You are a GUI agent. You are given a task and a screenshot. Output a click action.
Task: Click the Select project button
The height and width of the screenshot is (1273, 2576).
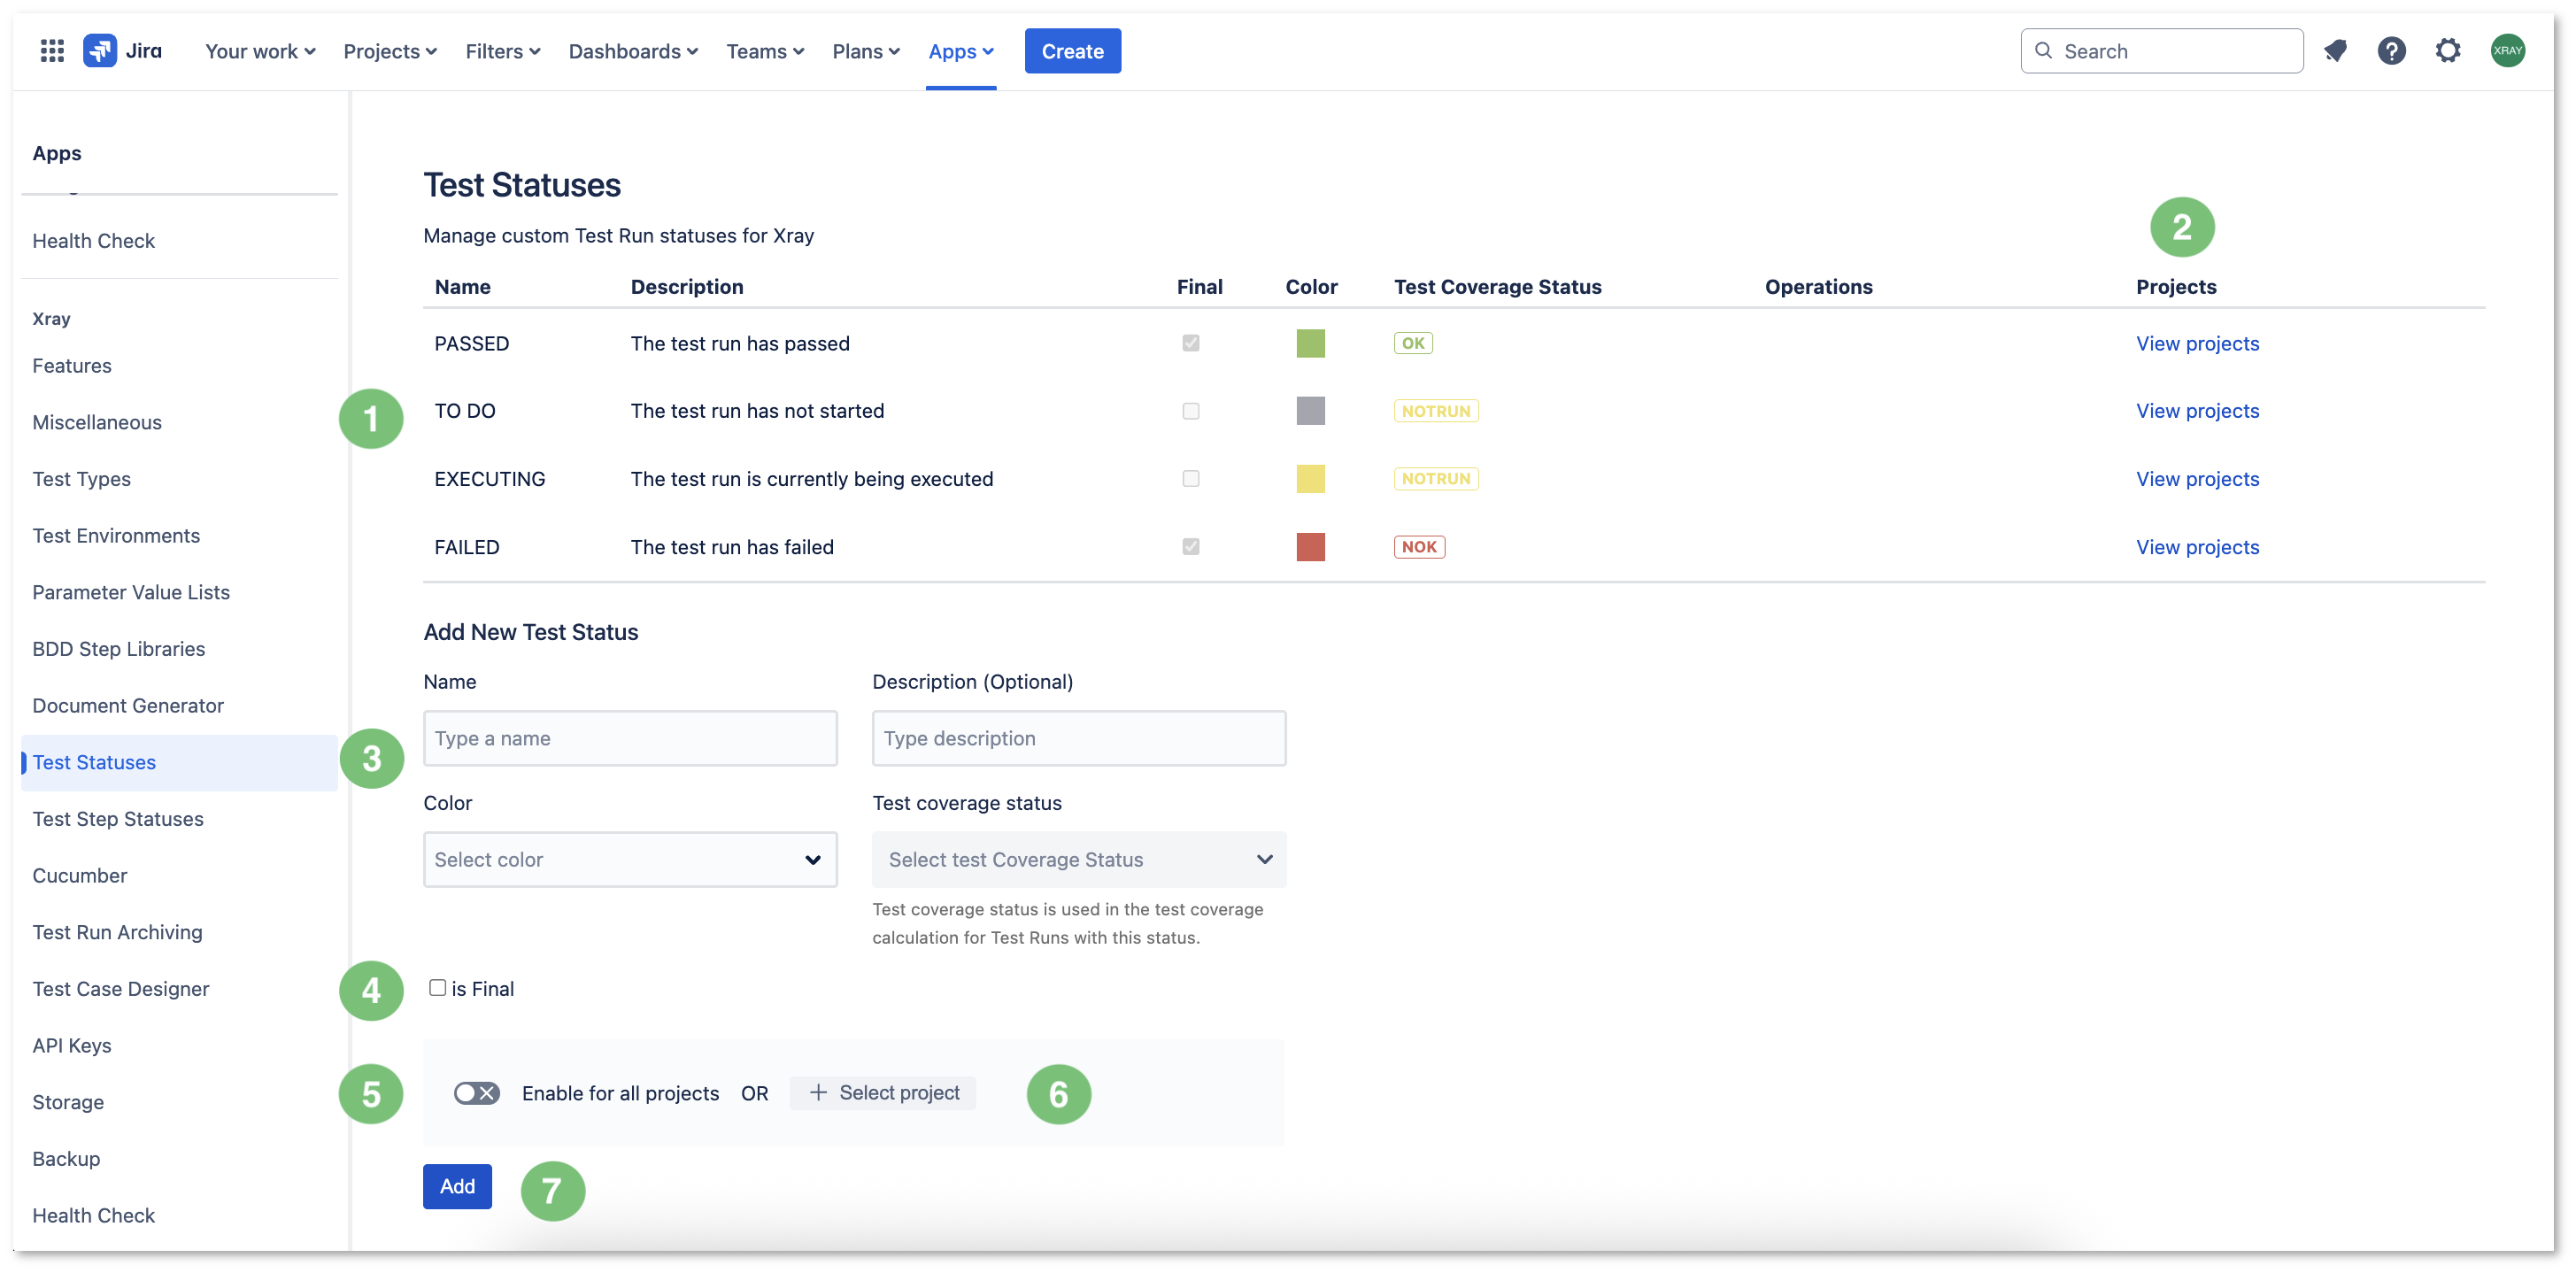(x=883, y=1093)
